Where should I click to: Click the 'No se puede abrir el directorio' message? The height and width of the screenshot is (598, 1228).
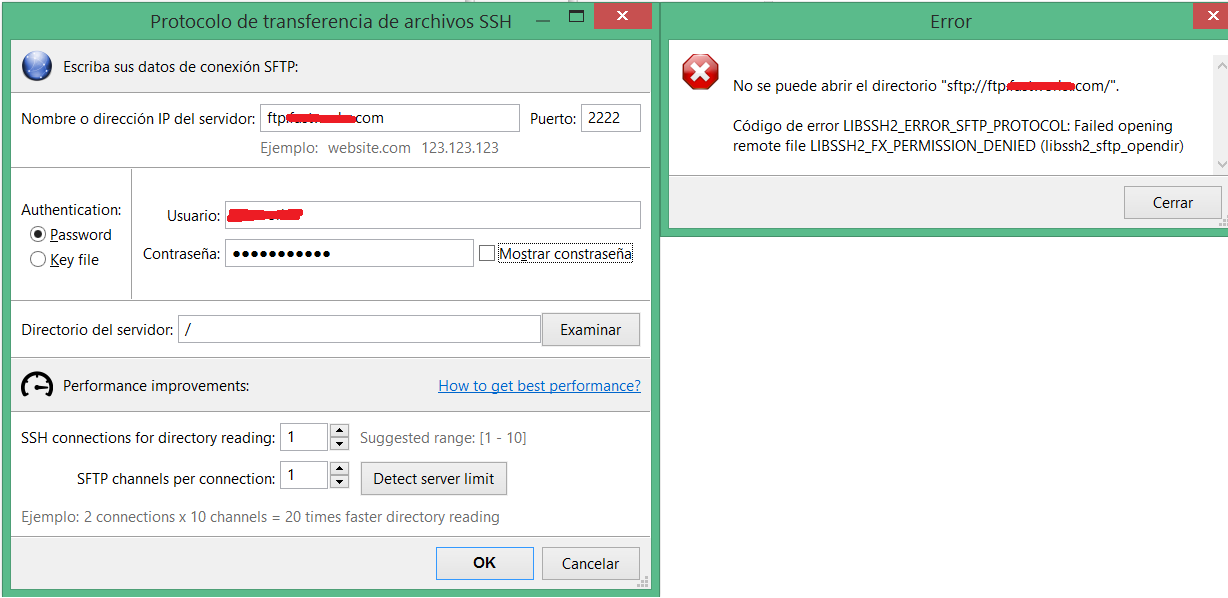[926, 86]
